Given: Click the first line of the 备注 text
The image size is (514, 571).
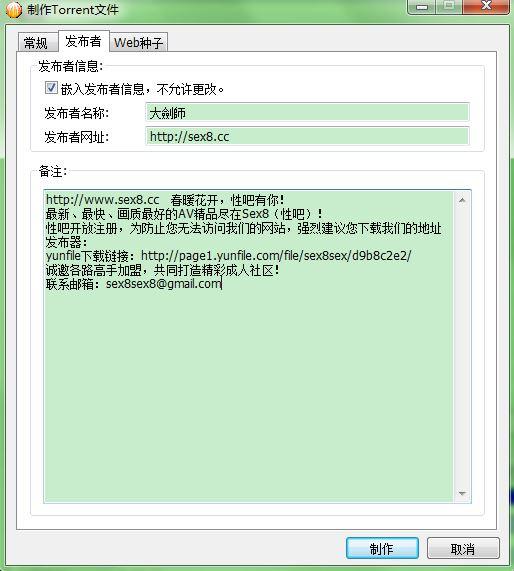Looking at the screenshot, I should pyautogui.click(x=165, y=200).
